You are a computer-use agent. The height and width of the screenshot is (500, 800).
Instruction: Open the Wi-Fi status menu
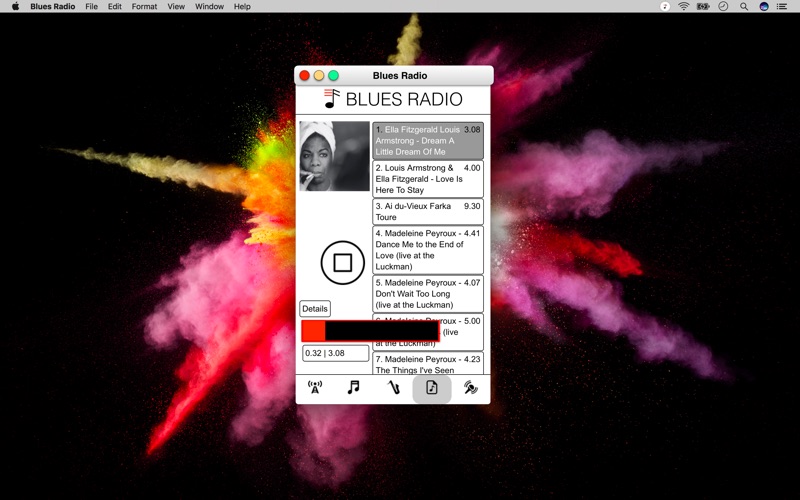[684, 6]
